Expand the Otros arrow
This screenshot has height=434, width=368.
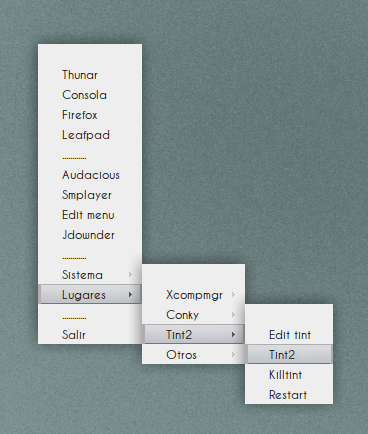click(x=233, y=354)
